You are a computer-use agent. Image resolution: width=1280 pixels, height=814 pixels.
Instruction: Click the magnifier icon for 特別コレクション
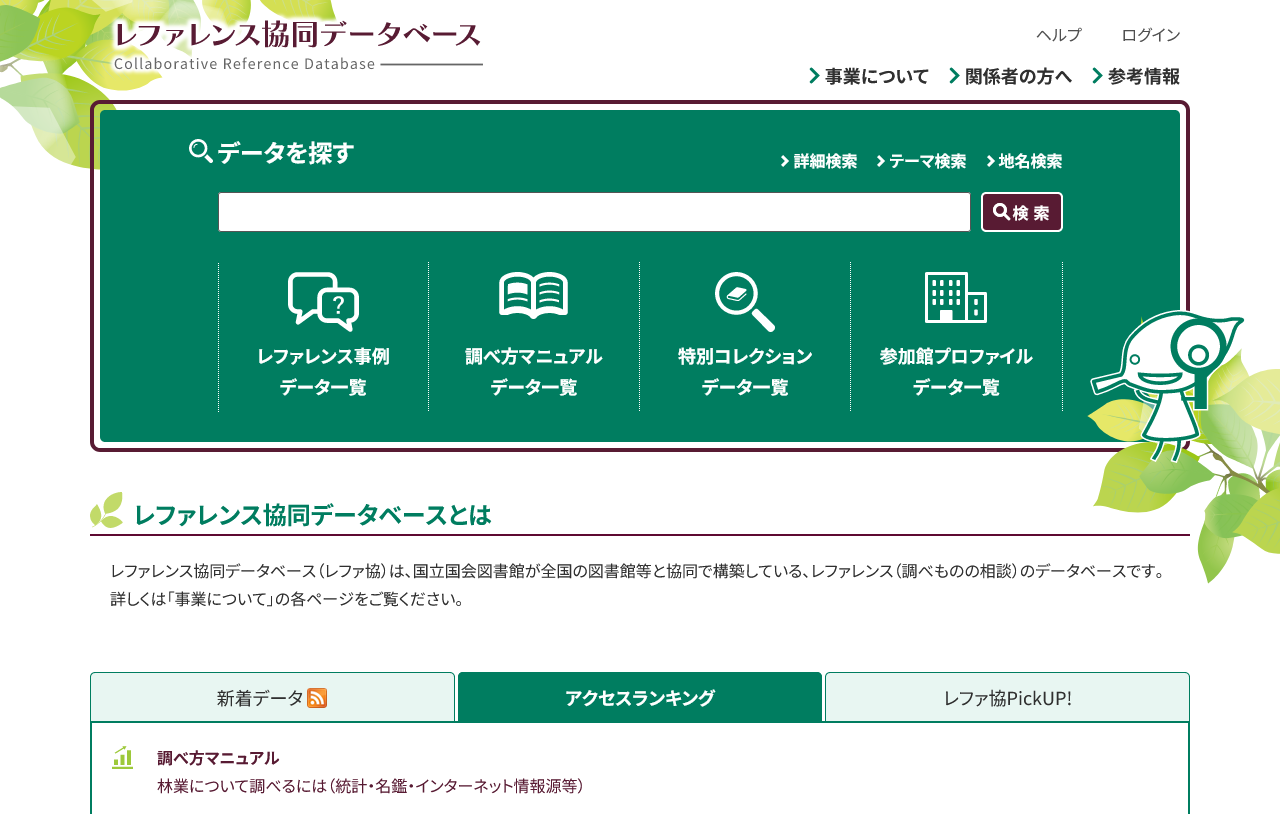[745, 301]
